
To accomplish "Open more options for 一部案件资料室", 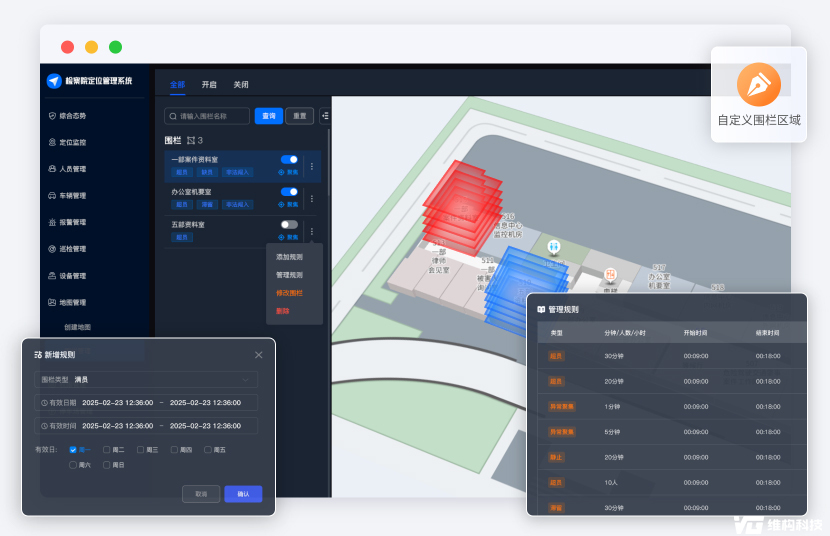I will [311, 166].
